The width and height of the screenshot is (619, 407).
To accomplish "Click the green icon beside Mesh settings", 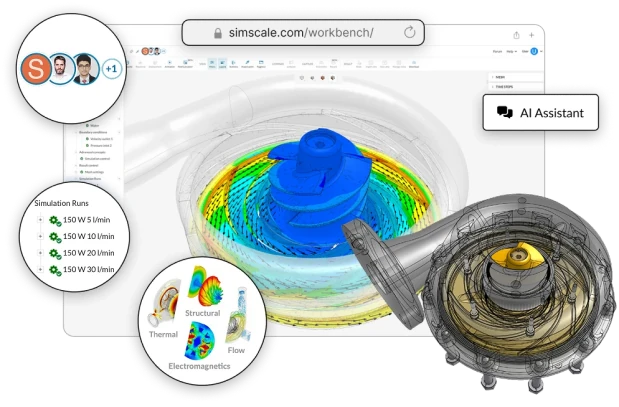I will (x=81, y=172).
